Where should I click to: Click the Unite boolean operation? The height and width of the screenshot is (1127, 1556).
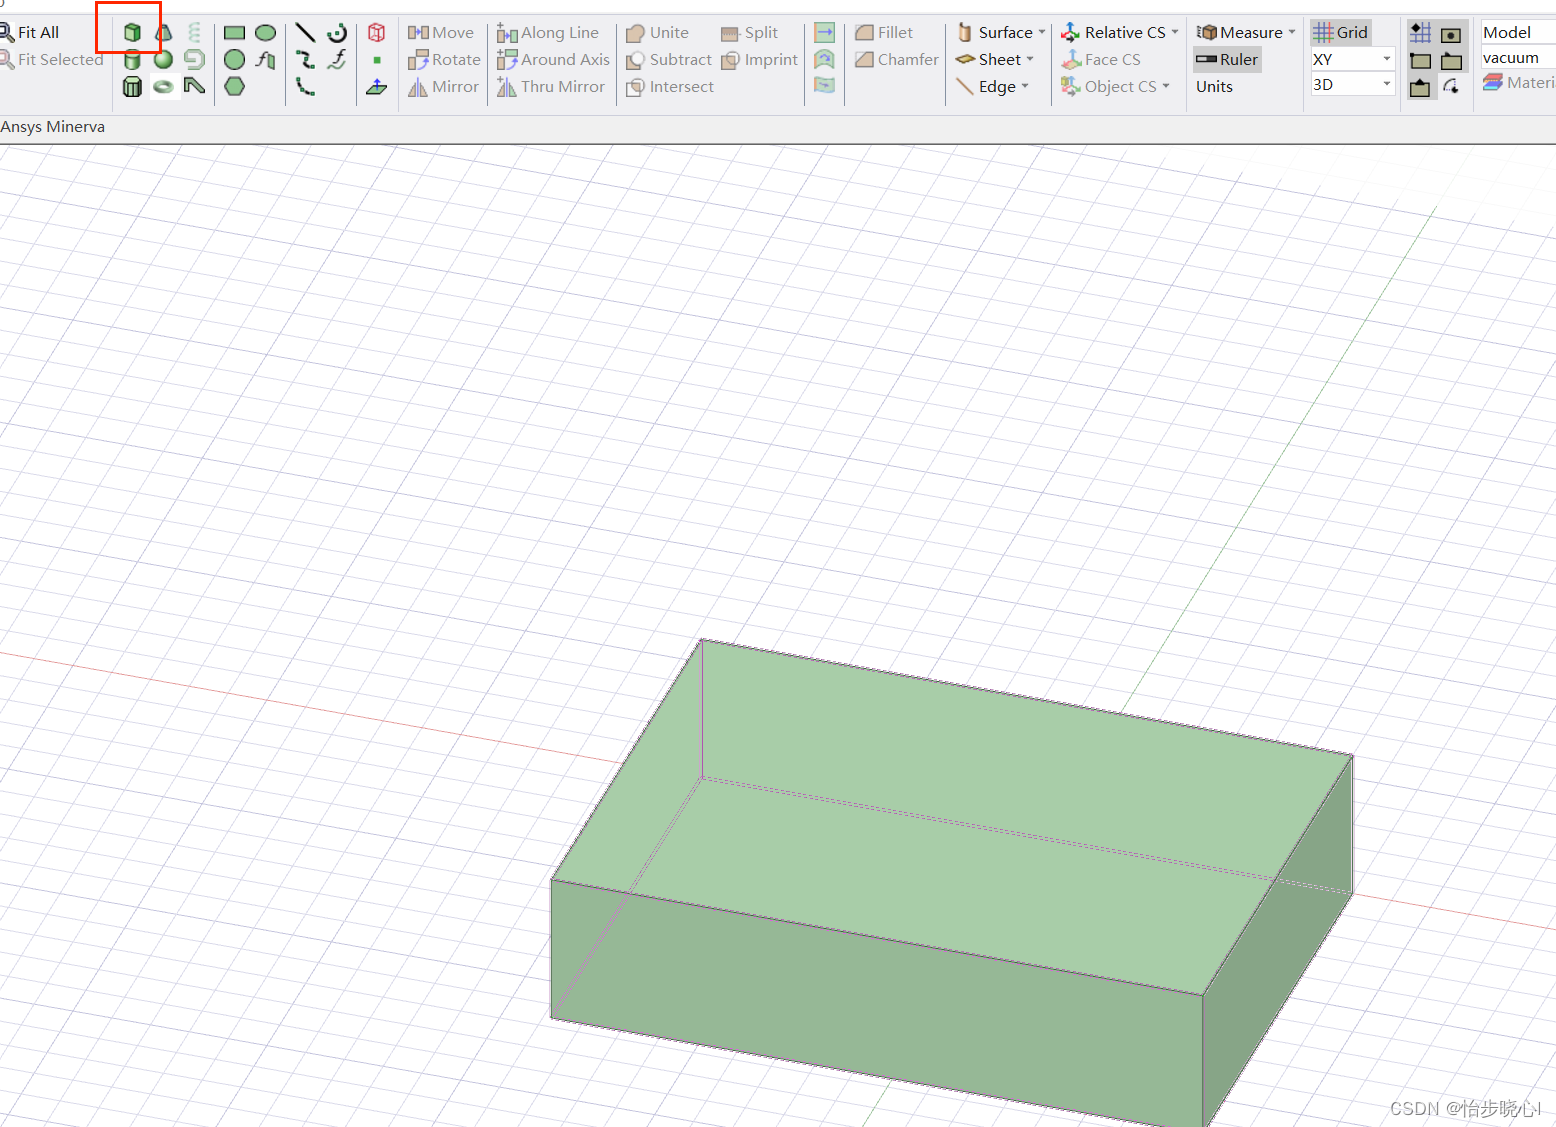[657, 33]
